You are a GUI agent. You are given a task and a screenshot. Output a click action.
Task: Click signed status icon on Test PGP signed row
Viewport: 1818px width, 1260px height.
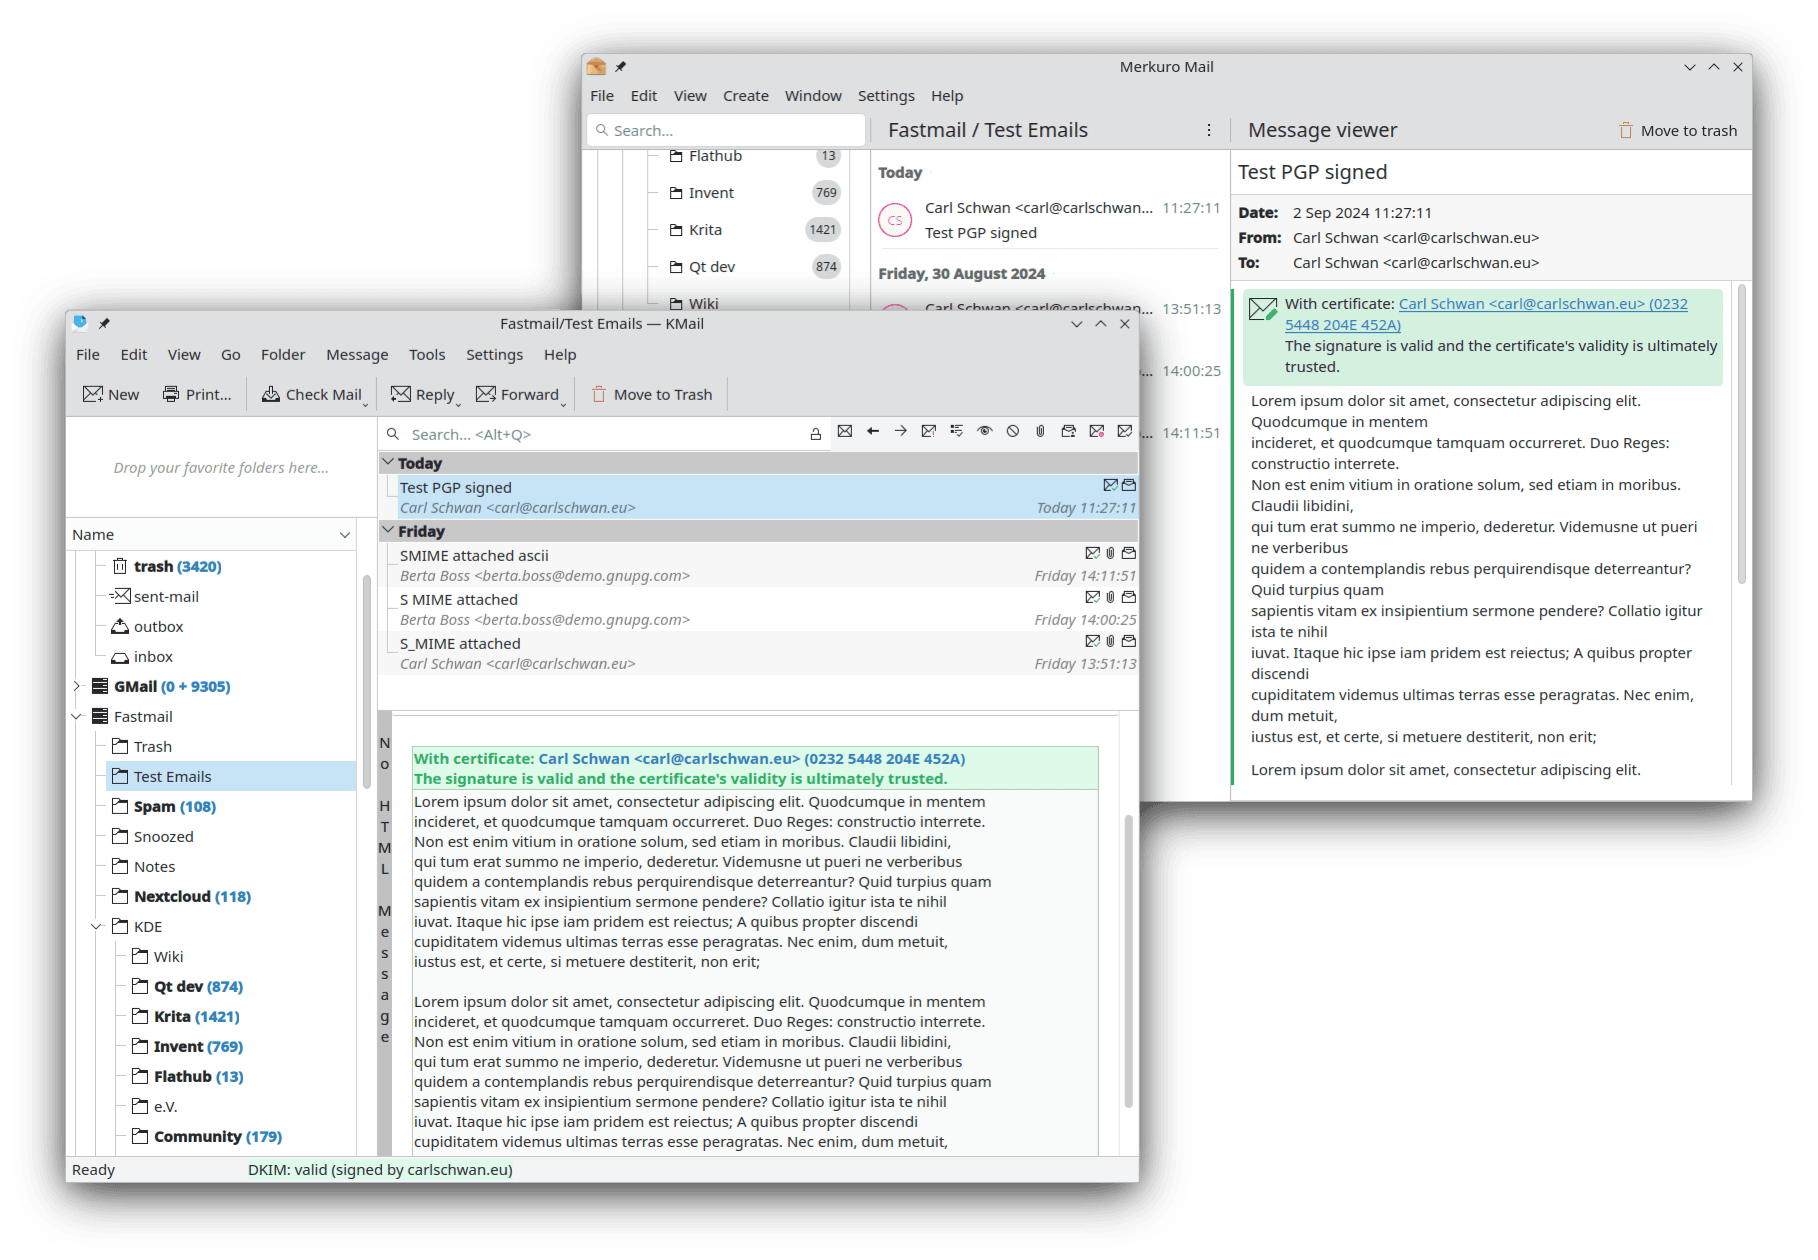point(1110,485)
